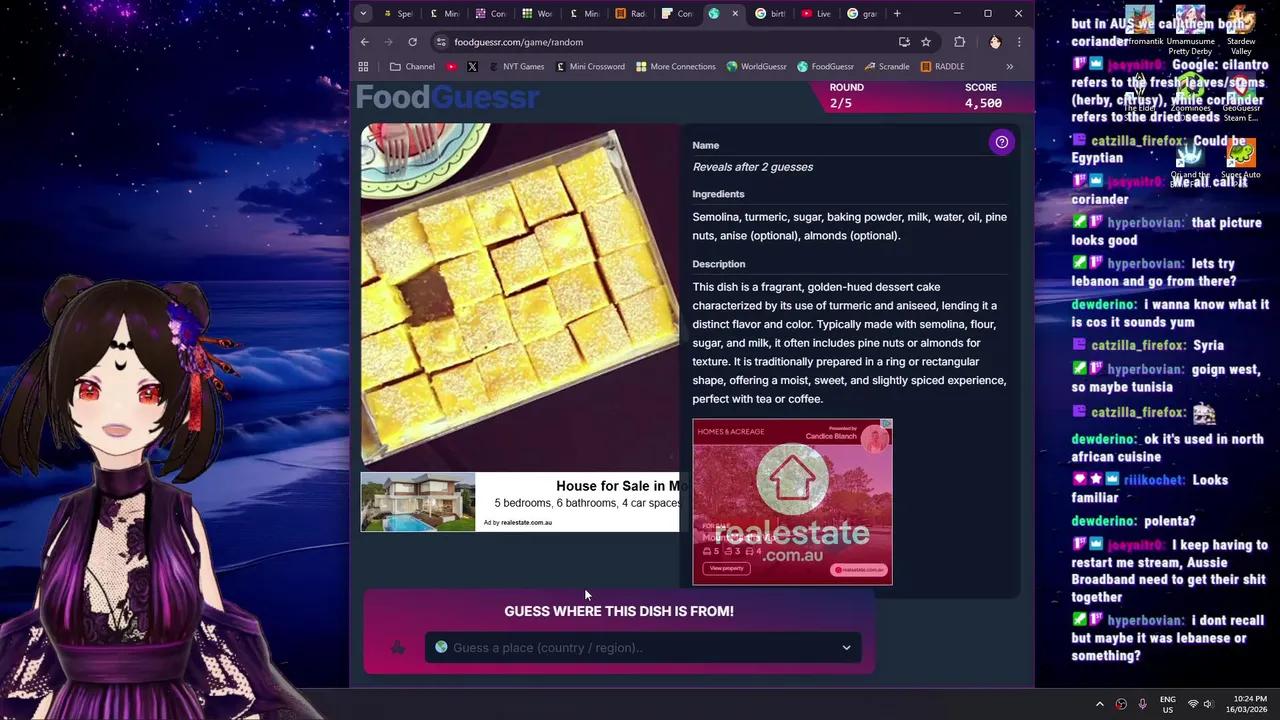Screen dimensions: 1280x720
Task: Click the OBS icon in the system tray
Action: (1121, 704)
